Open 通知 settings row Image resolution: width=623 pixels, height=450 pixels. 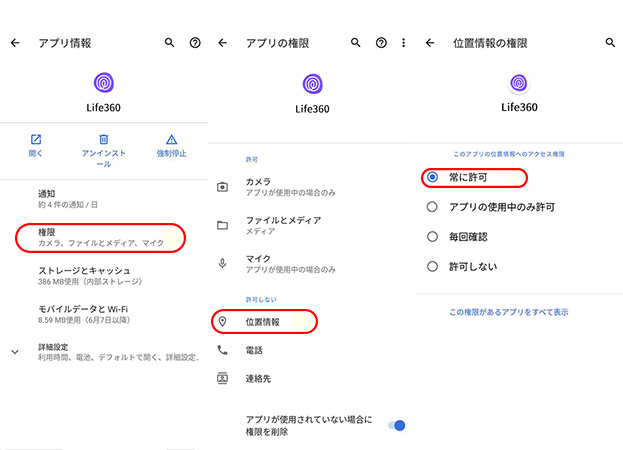(x=104, y=199)
